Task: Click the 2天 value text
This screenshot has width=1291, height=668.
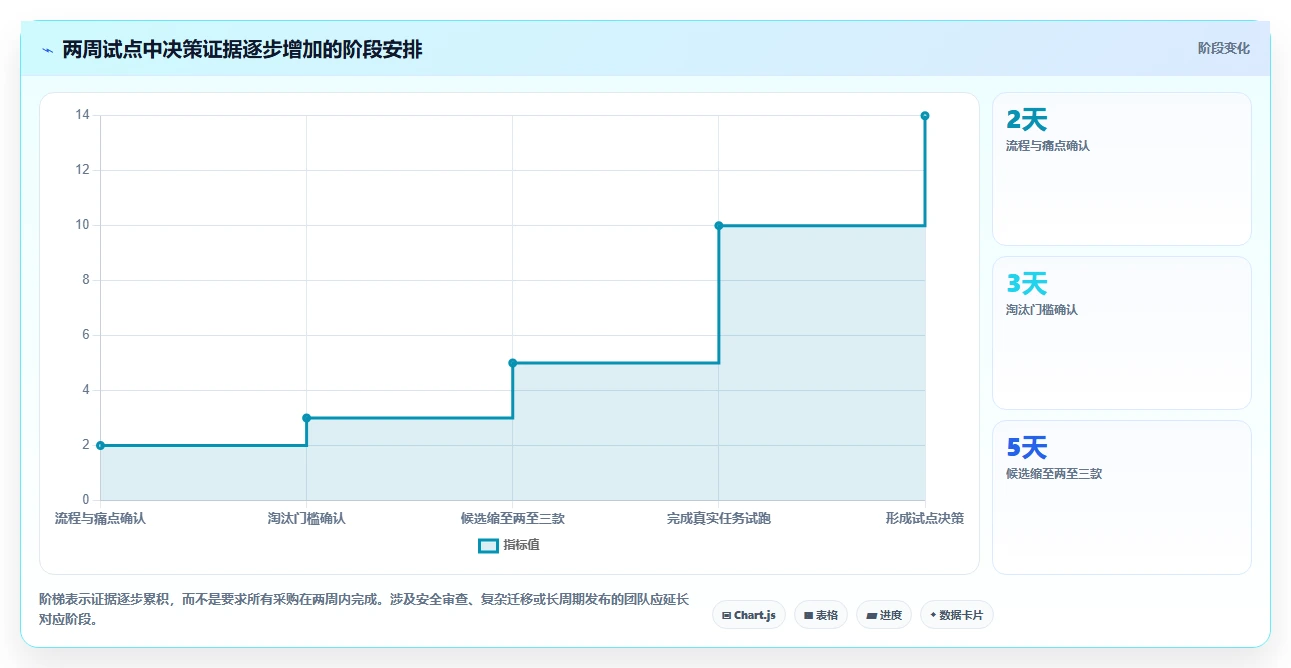Action: pos(1027,120)
